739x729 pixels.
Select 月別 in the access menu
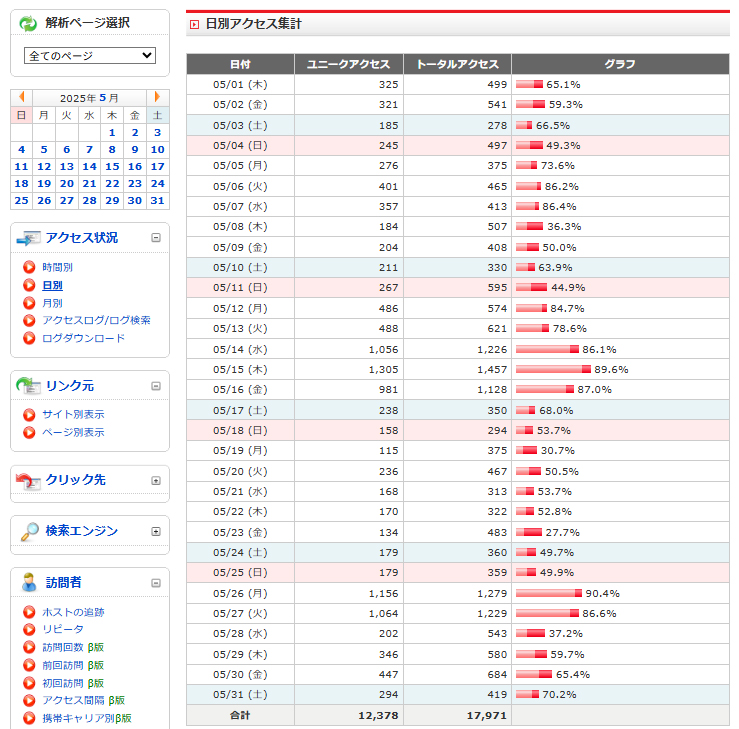pos(52,303)
